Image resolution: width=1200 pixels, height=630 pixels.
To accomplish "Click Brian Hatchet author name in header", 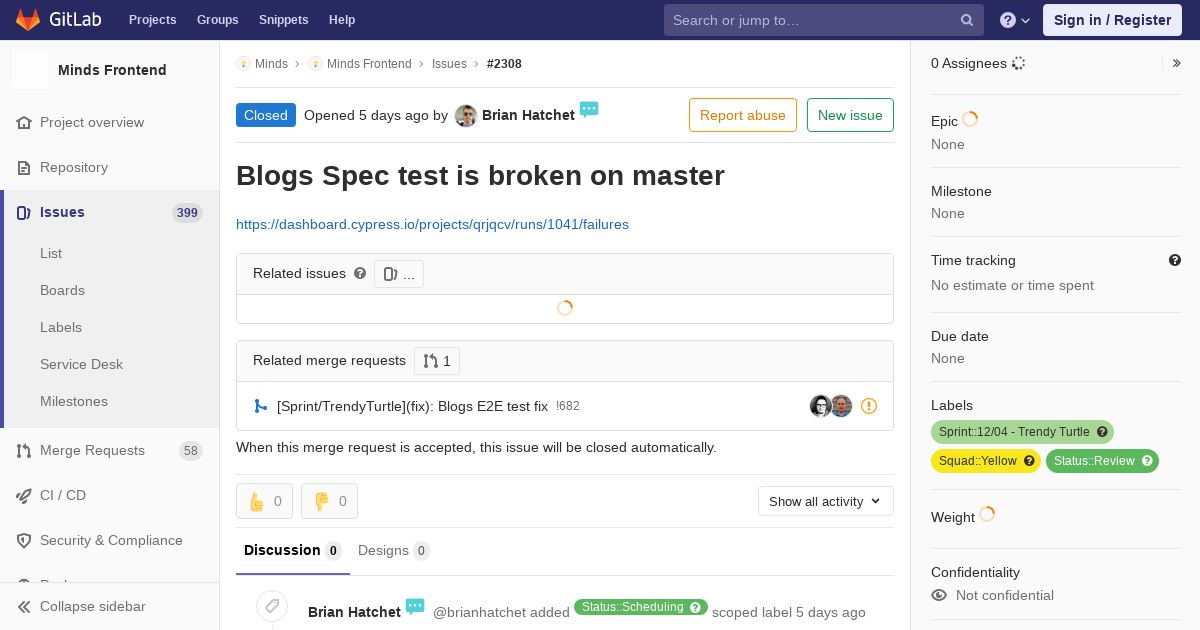I will [528, 115].
